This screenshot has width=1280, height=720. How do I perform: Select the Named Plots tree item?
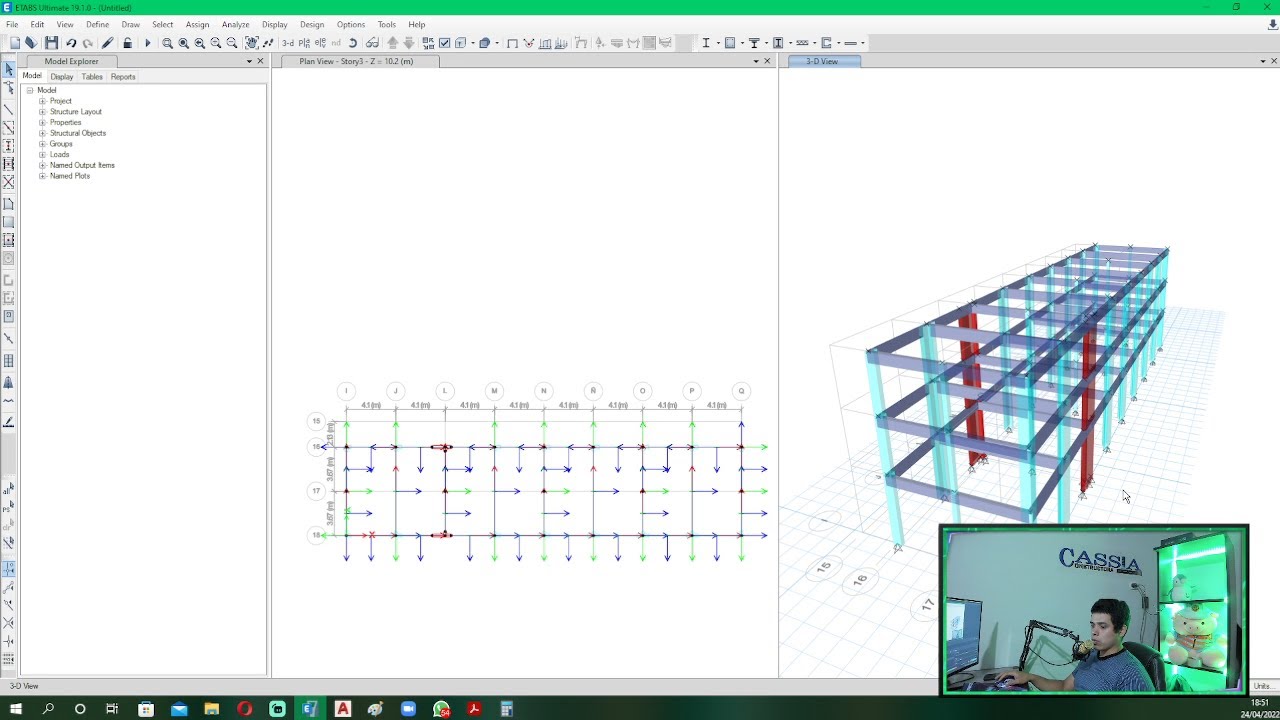(x=70, y=176)
